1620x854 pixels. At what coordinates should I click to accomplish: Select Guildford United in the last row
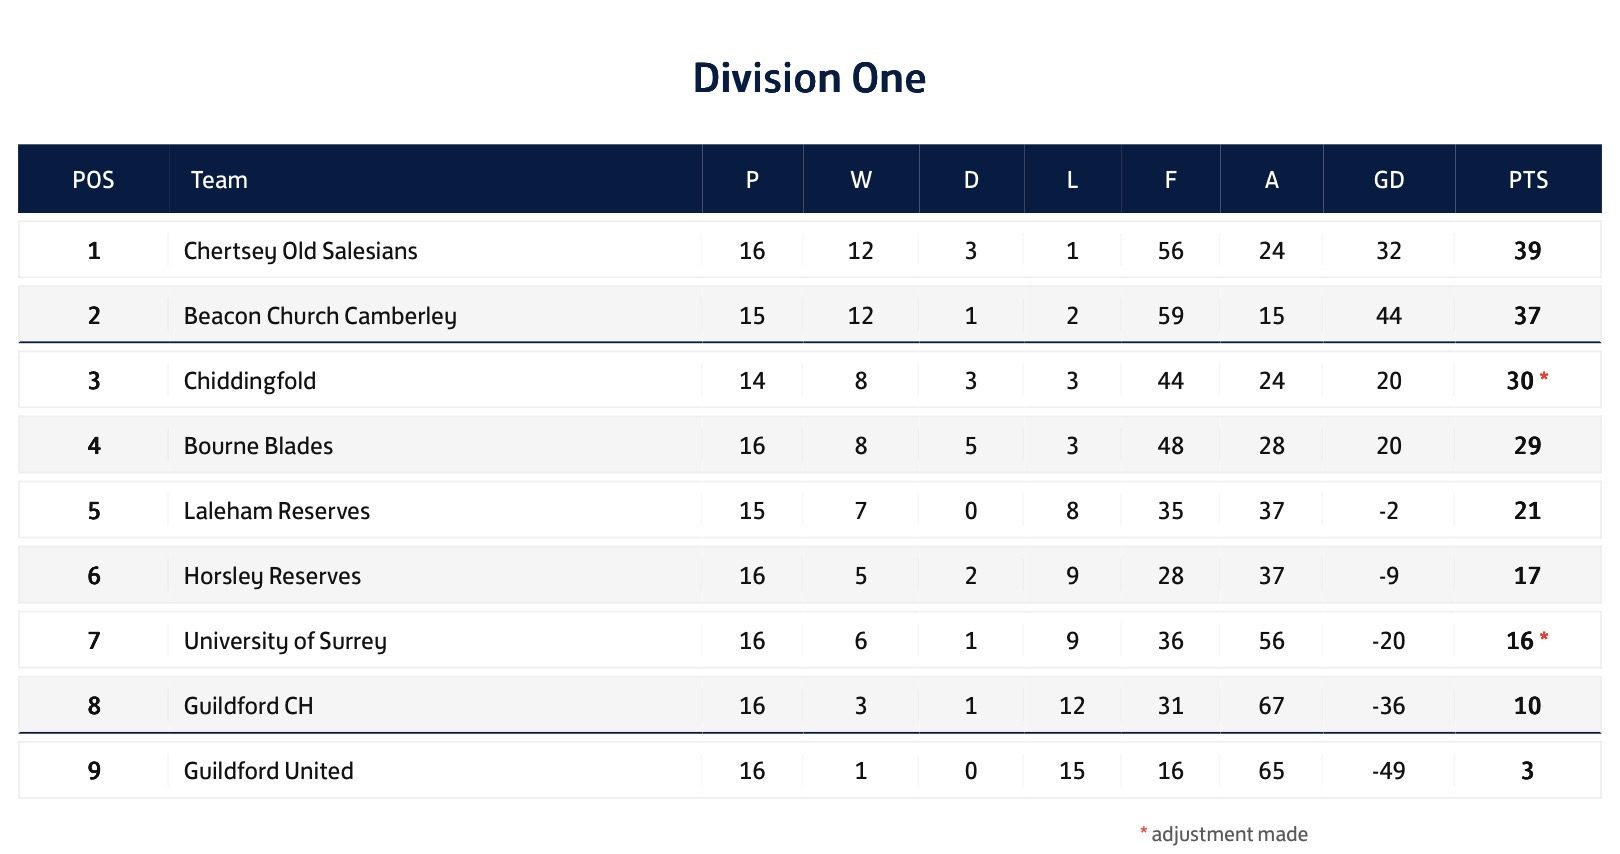[x=268, y=771]
